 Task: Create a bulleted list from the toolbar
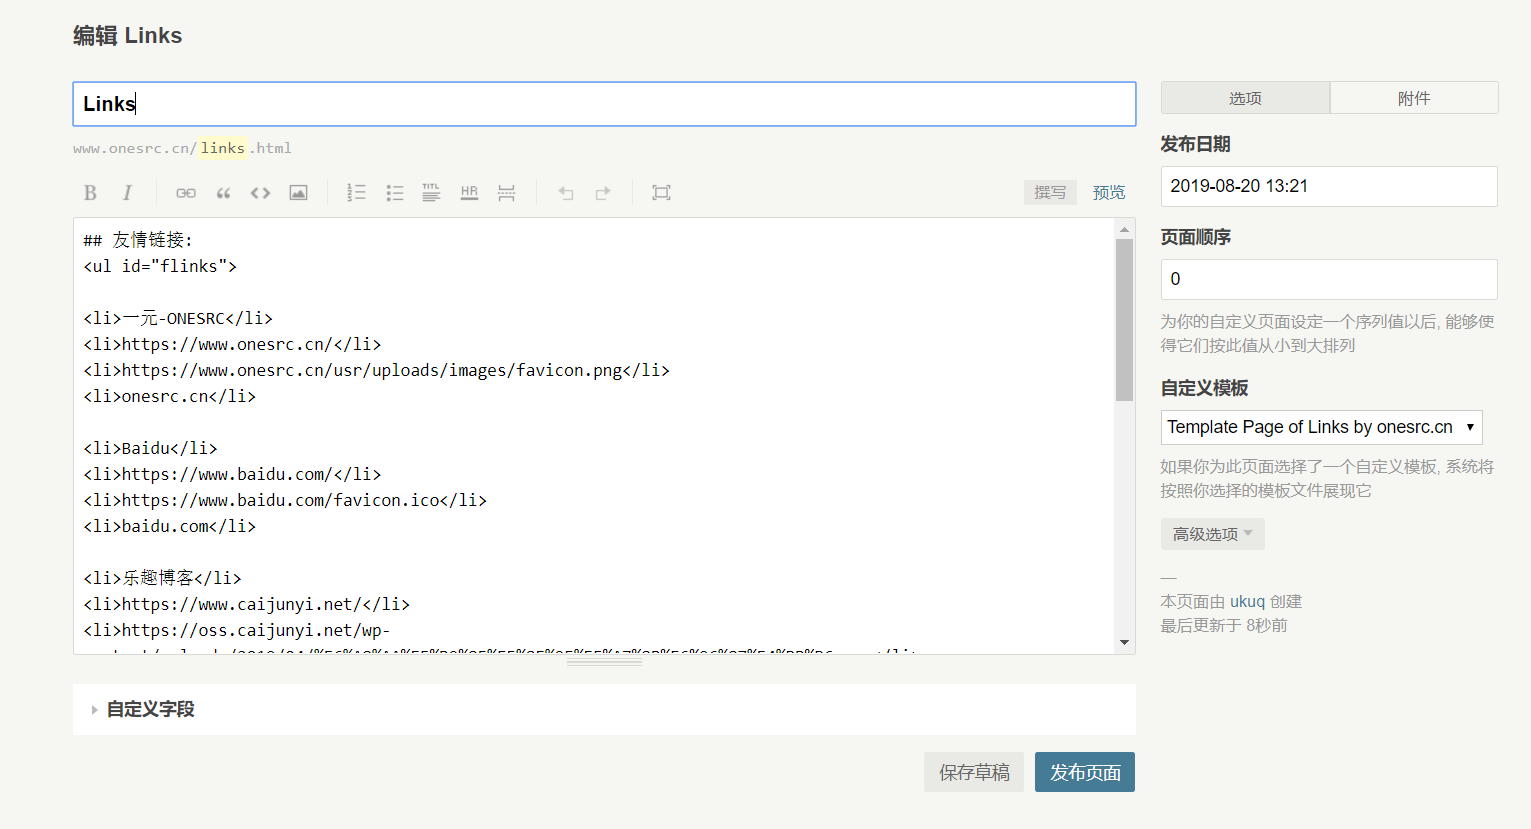(394, 193)
